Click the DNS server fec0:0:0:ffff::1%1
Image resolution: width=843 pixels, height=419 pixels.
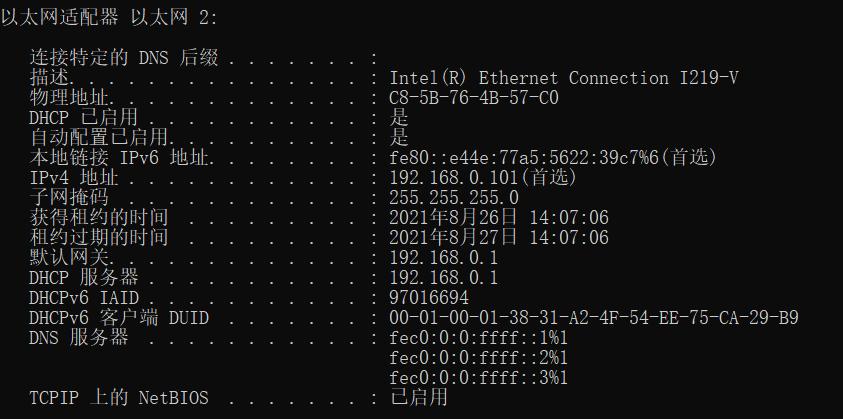coord(479,338)
